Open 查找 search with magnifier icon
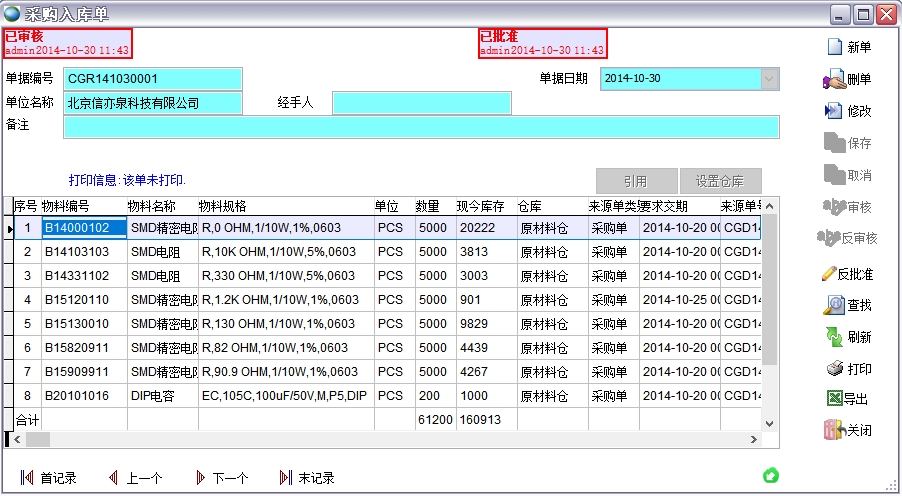902x496 pixels. pos(834,305)
